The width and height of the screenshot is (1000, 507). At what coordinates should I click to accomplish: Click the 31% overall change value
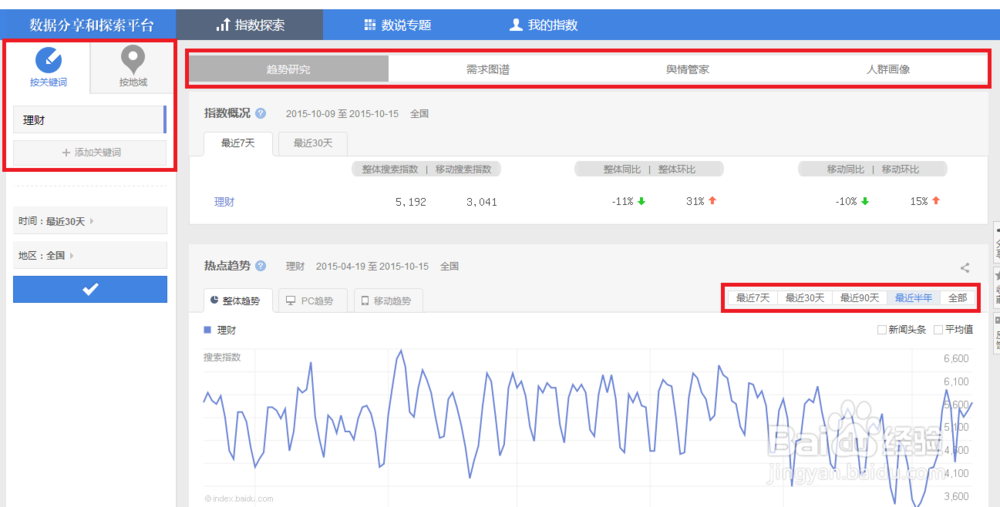[695, 202]
